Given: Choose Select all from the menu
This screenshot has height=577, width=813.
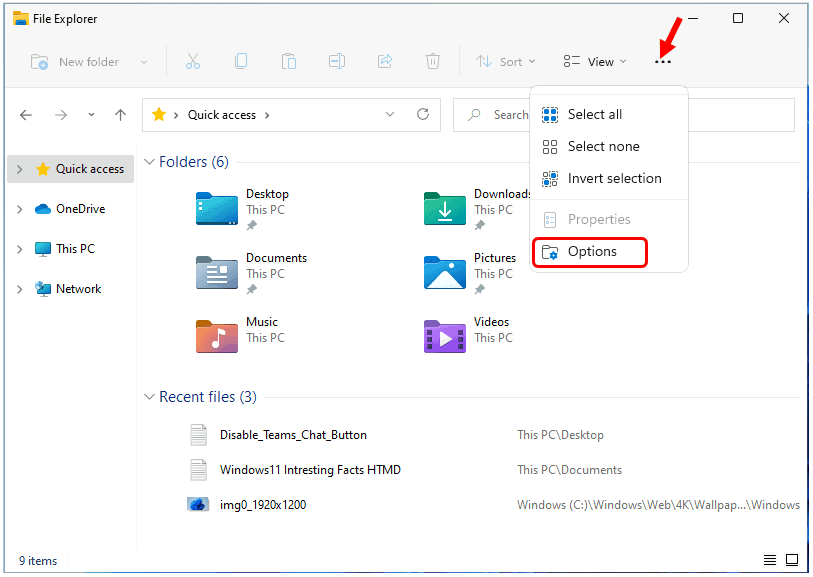Looking at the screenshot, I should coord(609,114).
